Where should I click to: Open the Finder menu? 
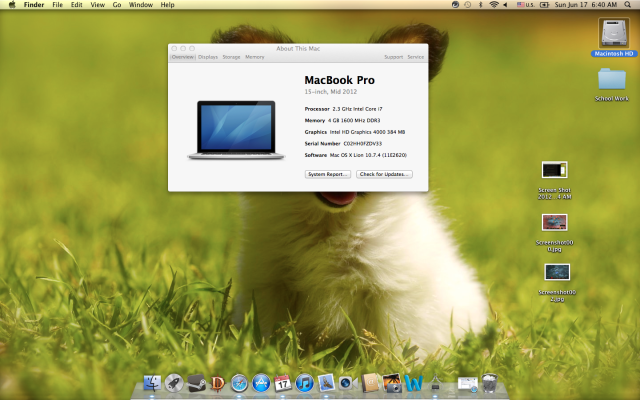coord(34,5)
